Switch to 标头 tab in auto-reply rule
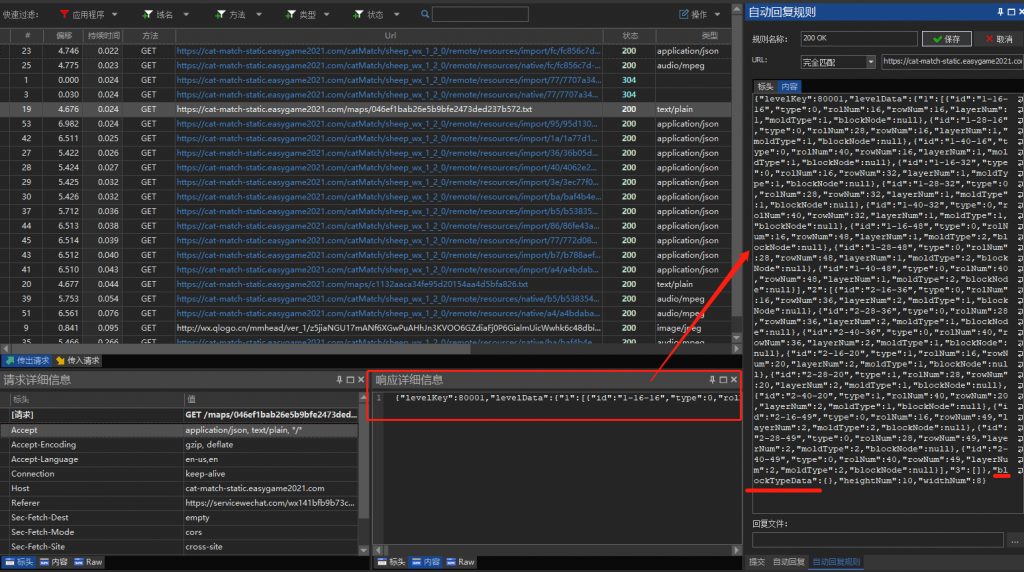The width and height of the screenshot is (1024, 572). (765, 87)
